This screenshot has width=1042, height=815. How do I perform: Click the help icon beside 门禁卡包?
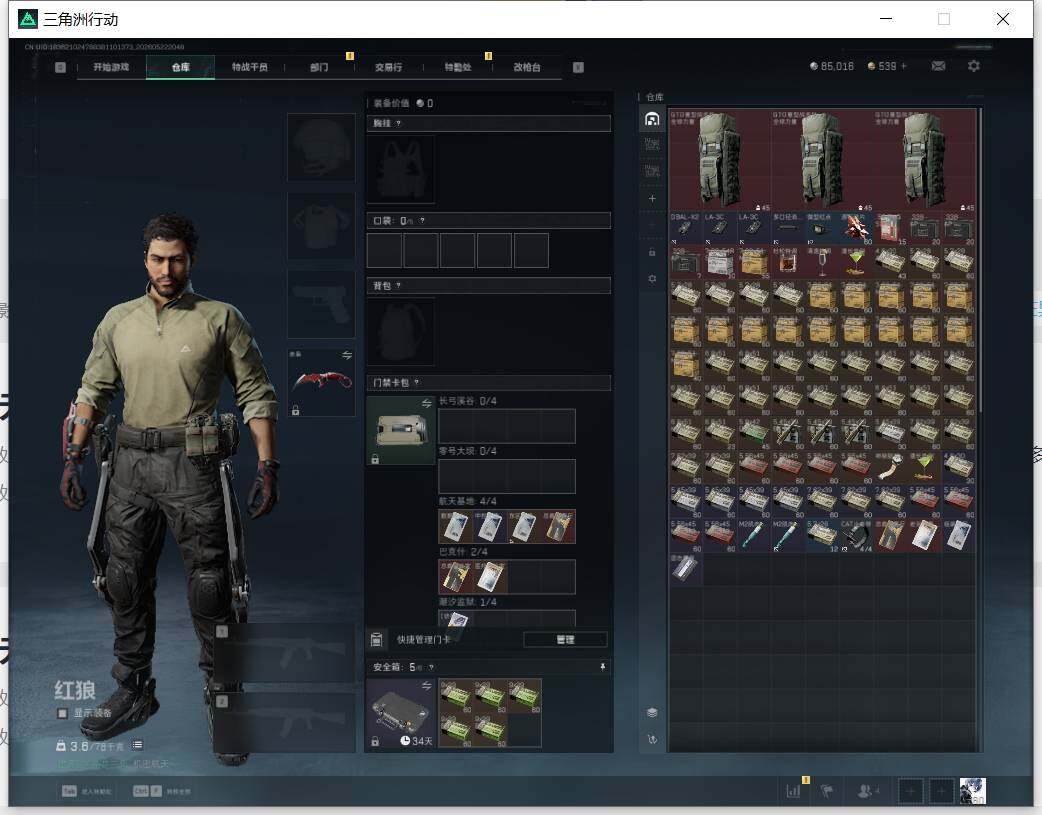tap(417, 382)
